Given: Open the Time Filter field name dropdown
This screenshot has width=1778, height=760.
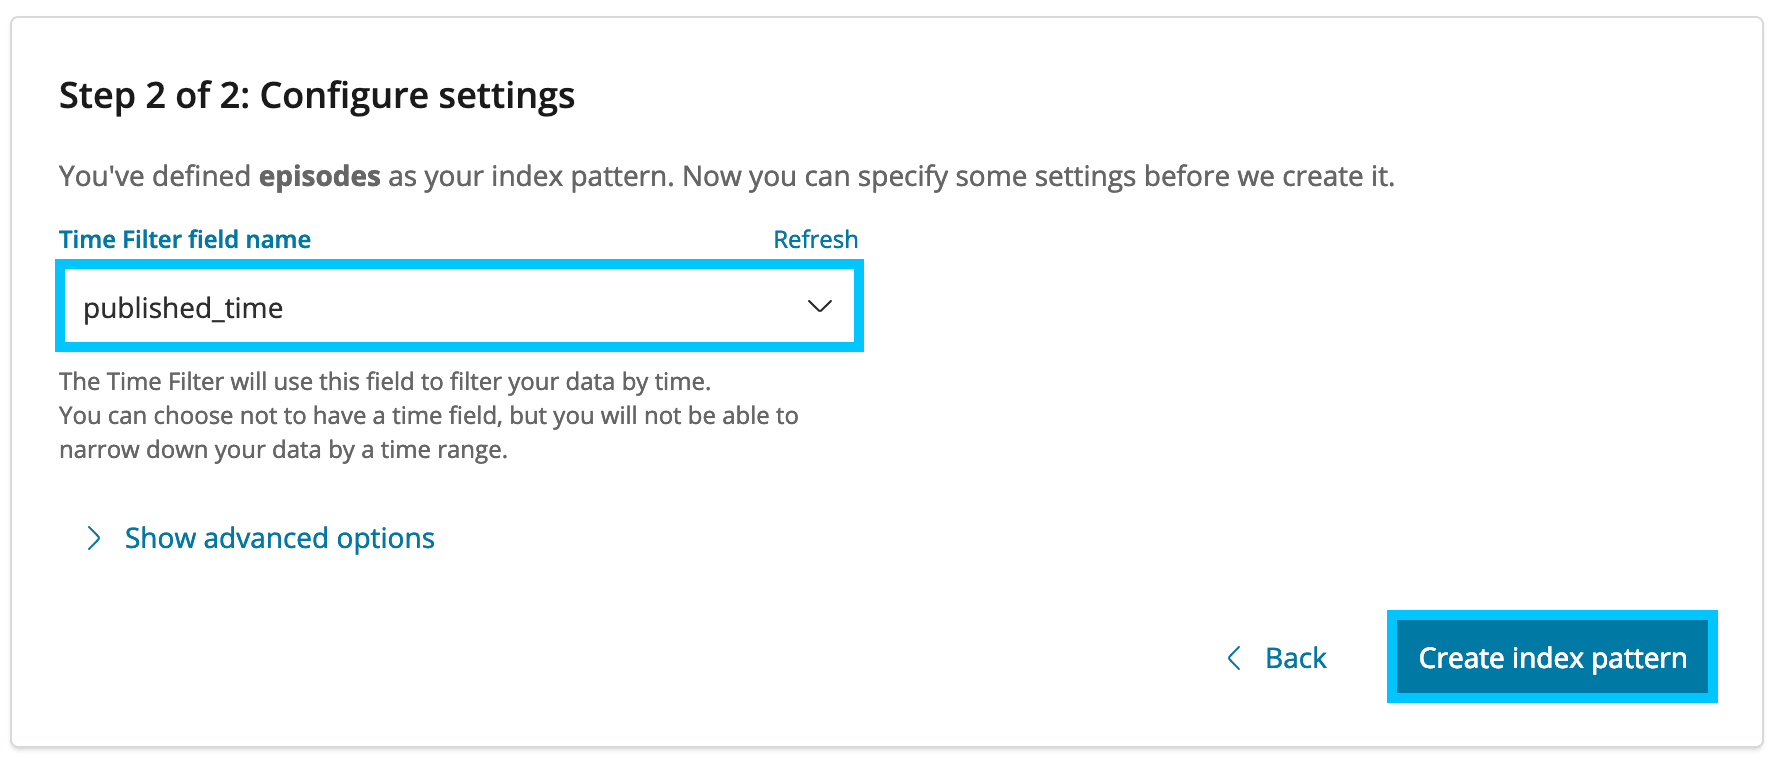Looking at the screenshot, I should [x=459, y=307].
